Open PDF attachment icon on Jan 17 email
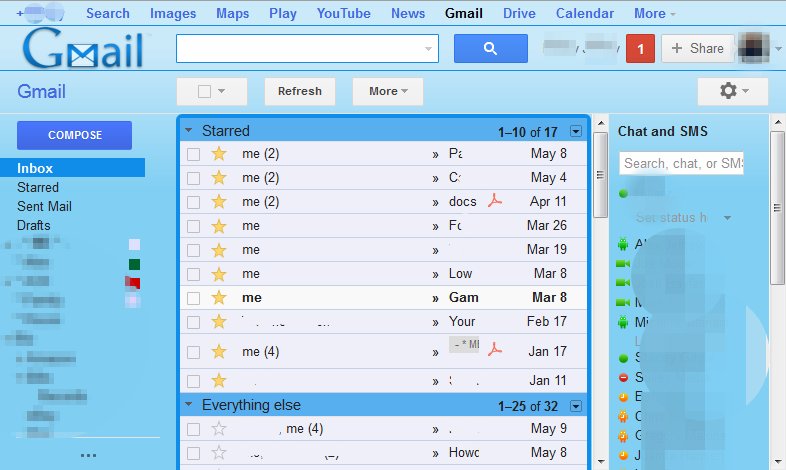 point(493,349)
